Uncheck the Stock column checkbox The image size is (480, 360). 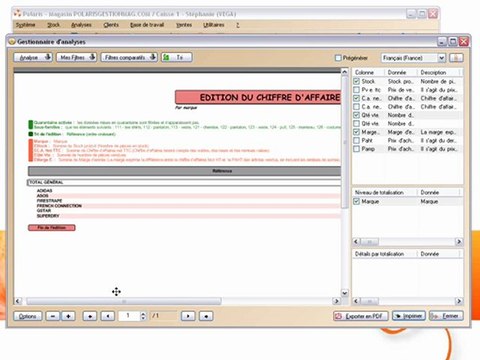pos(356,81)
